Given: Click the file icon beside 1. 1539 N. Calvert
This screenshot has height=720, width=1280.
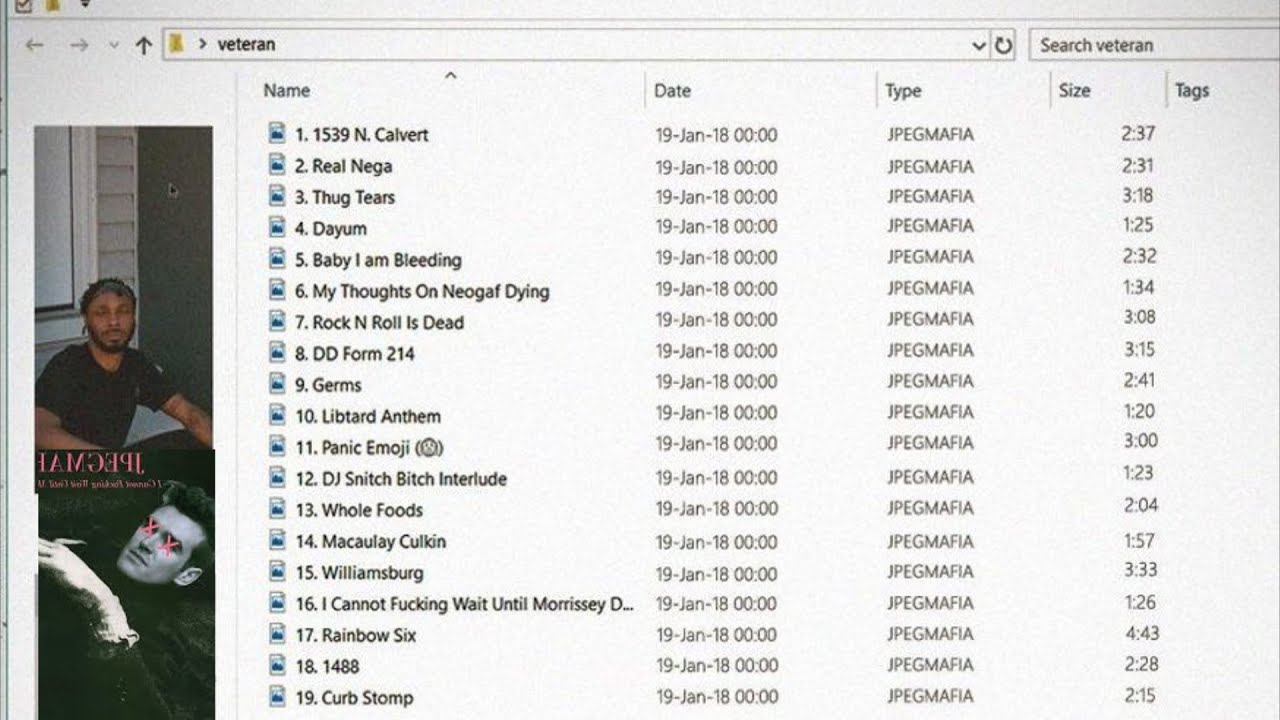Looking at the screenshot, I should click(x=277, y=133).
